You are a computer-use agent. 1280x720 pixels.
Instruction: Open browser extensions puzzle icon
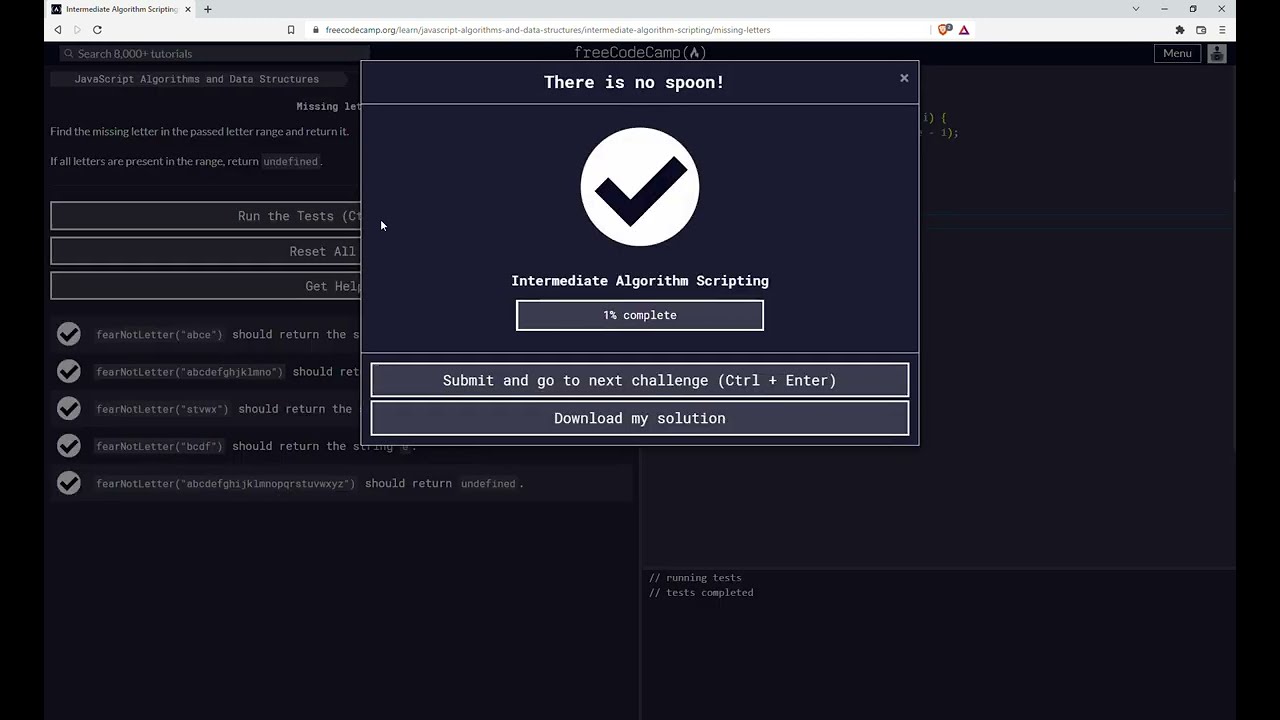(1180, 30)
